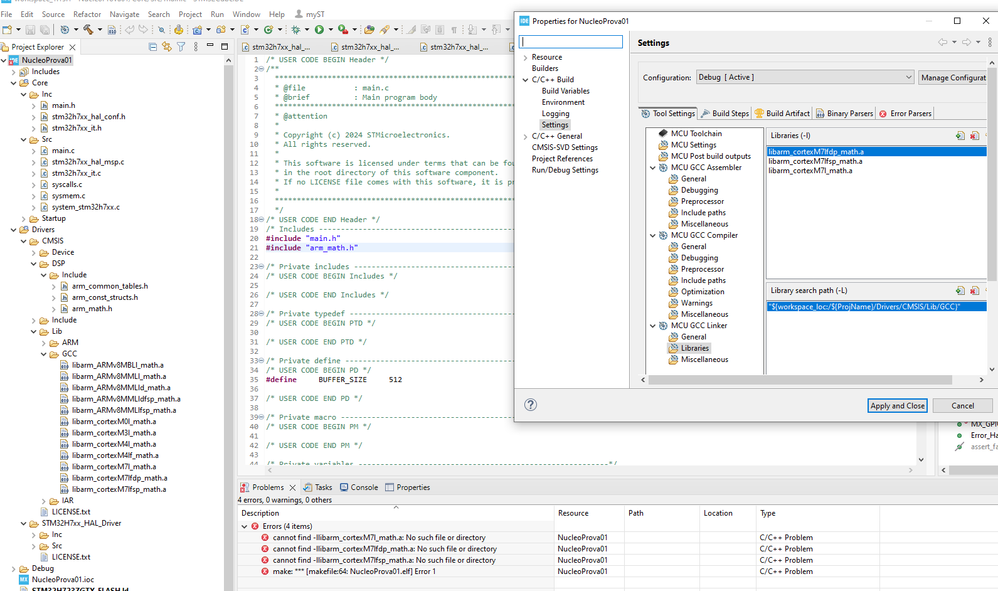Click Apply and Close button

click(897, 406)
